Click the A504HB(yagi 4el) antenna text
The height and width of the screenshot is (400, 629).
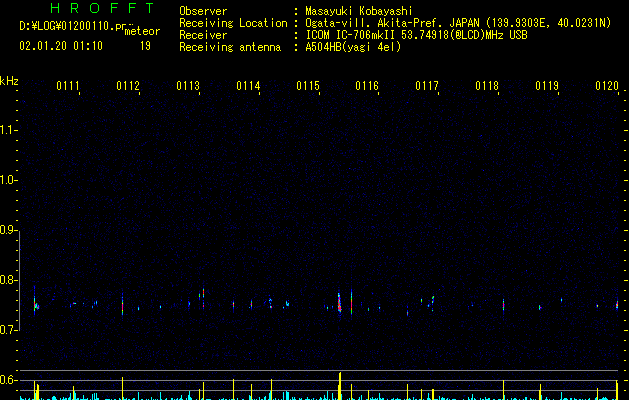[x=353, y=47]
